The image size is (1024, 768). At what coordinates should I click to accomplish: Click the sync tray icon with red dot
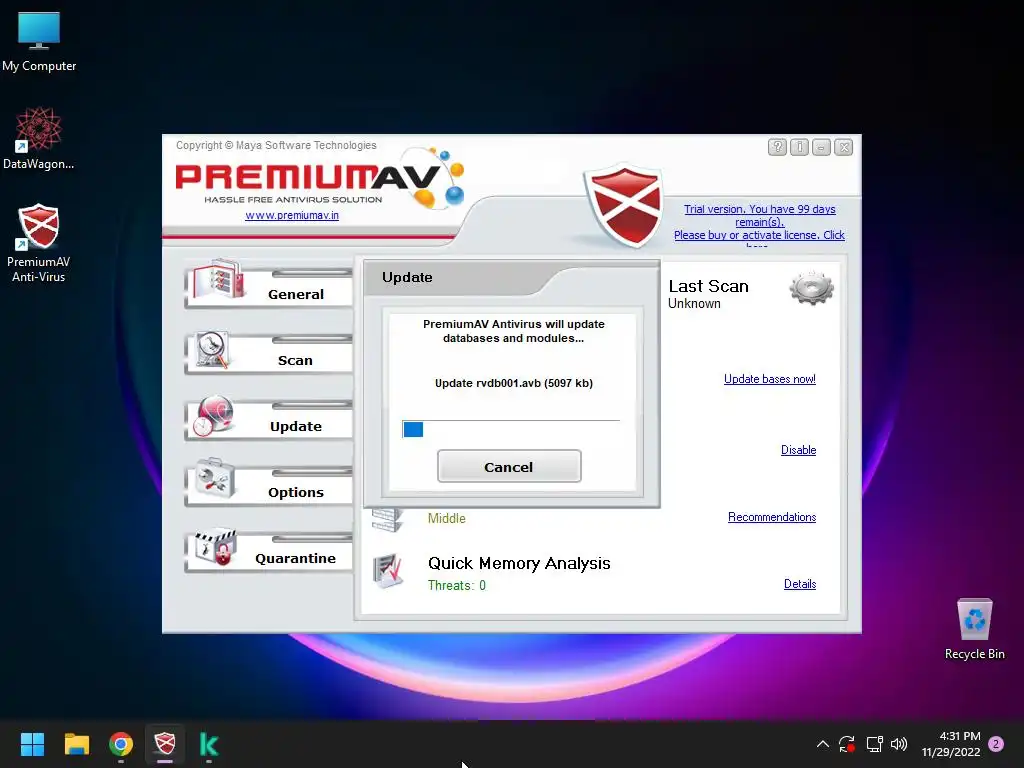[x=847, y=744]
